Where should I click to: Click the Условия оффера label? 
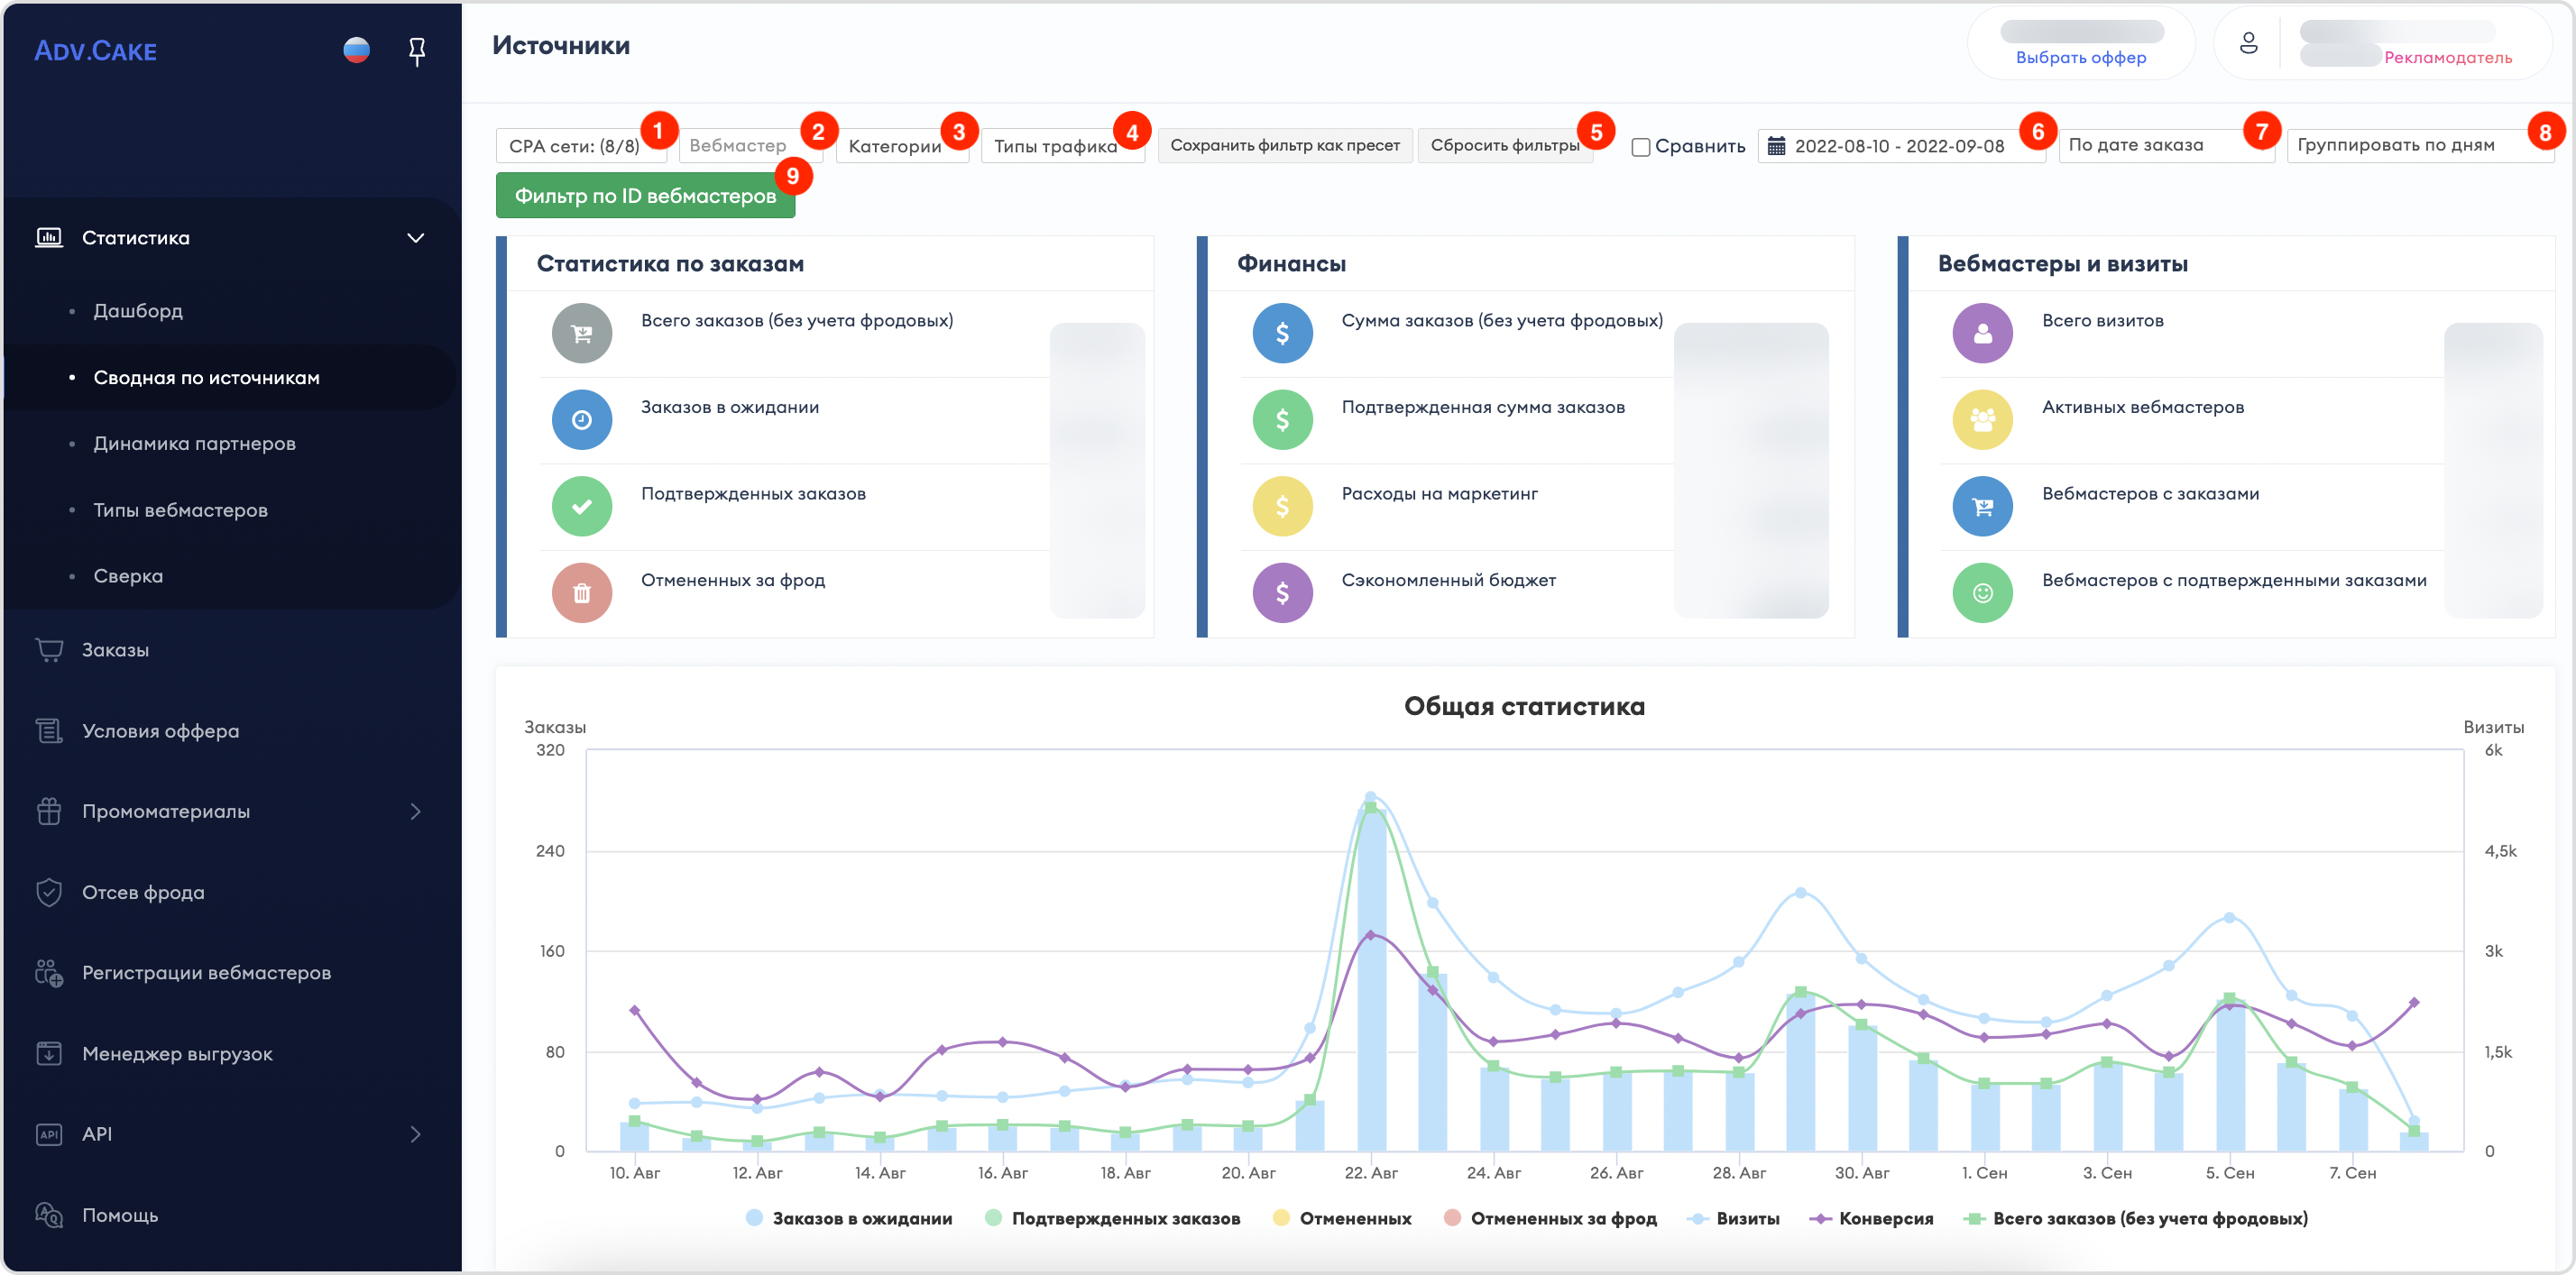160,731
